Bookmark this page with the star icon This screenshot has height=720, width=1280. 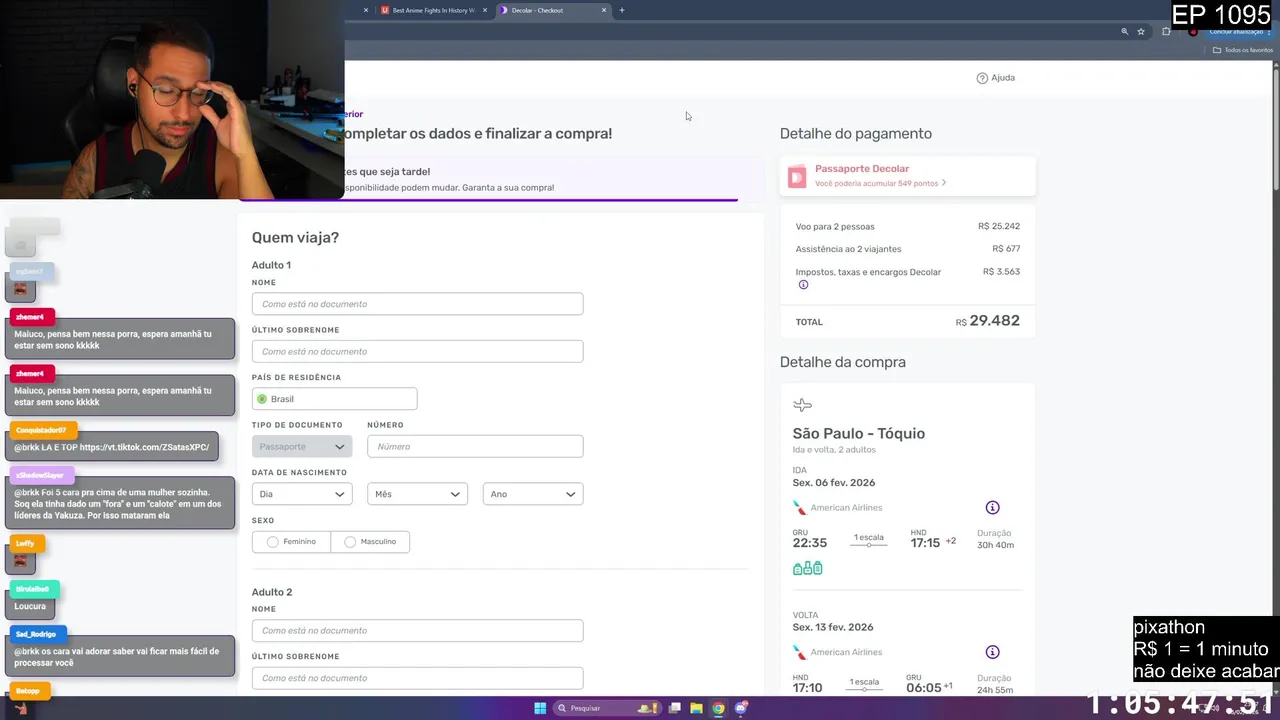click(1140, 31)
